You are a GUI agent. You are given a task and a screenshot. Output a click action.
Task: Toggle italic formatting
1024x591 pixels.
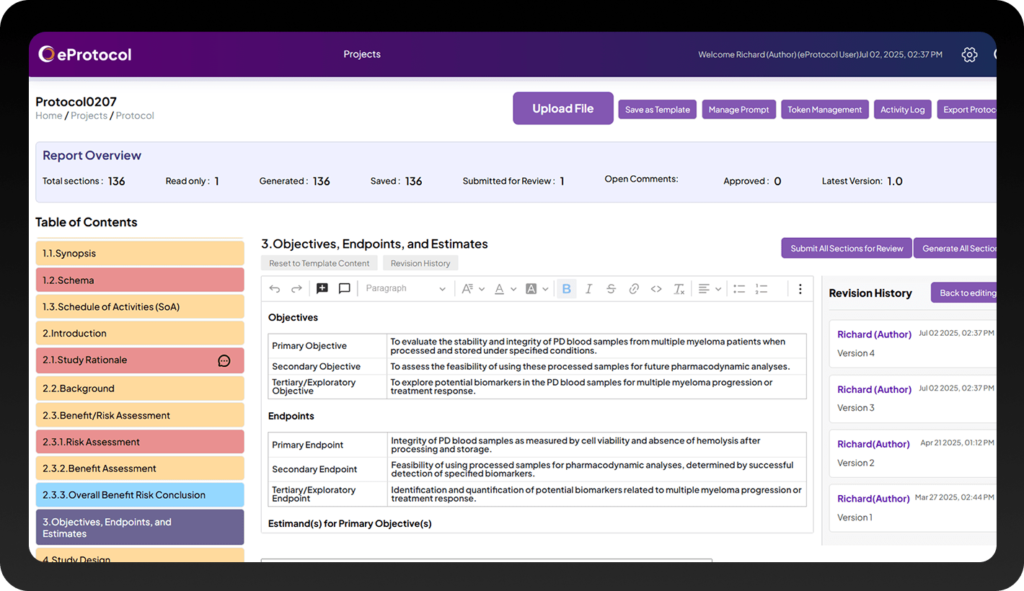coord(588,289)
